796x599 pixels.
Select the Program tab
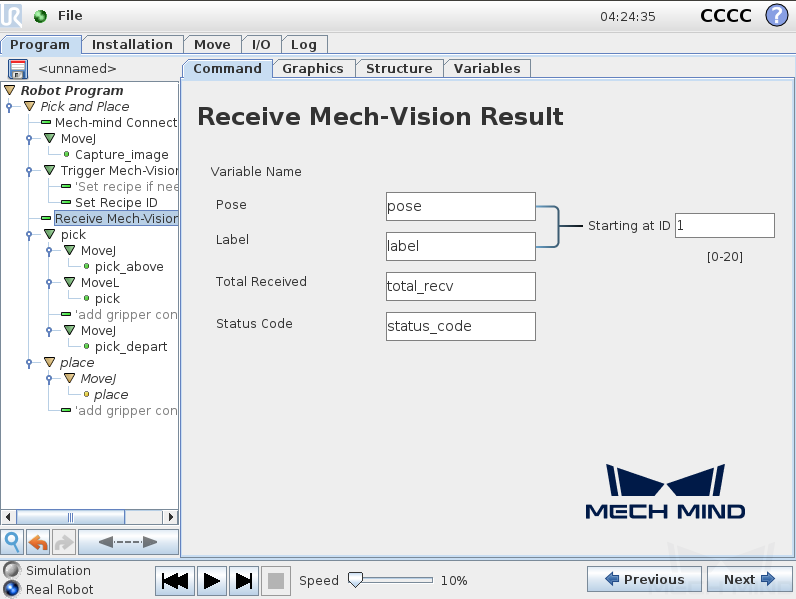pos(40,45)
